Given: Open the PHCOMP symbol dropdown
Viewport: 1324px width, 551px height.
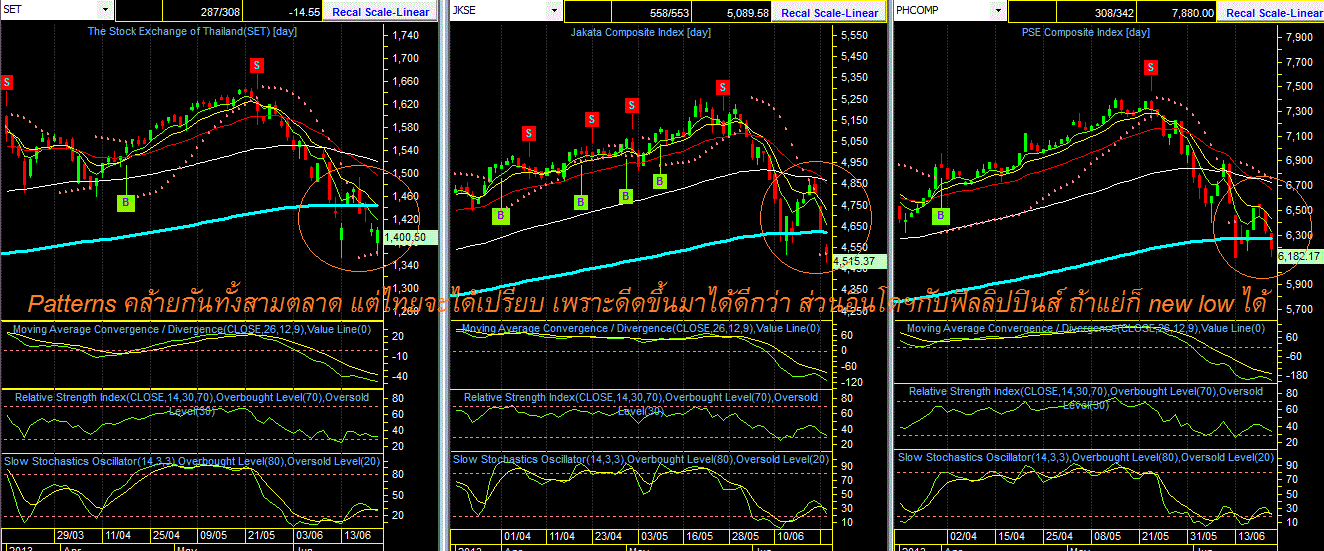Looking at the screenshot, I should pos(998,11).
